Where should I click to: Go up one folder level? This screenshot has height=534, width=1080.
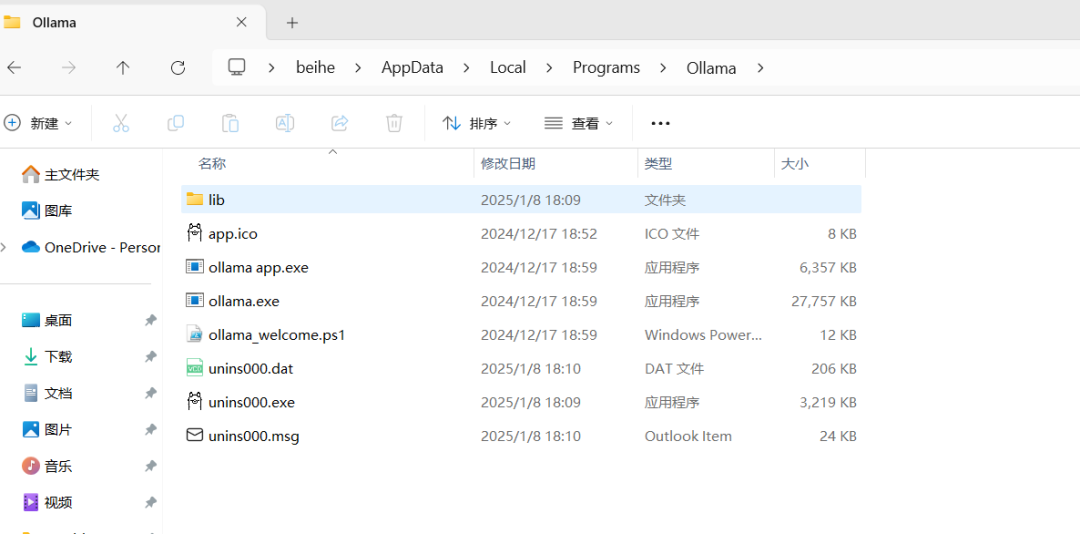pos(123,68)
